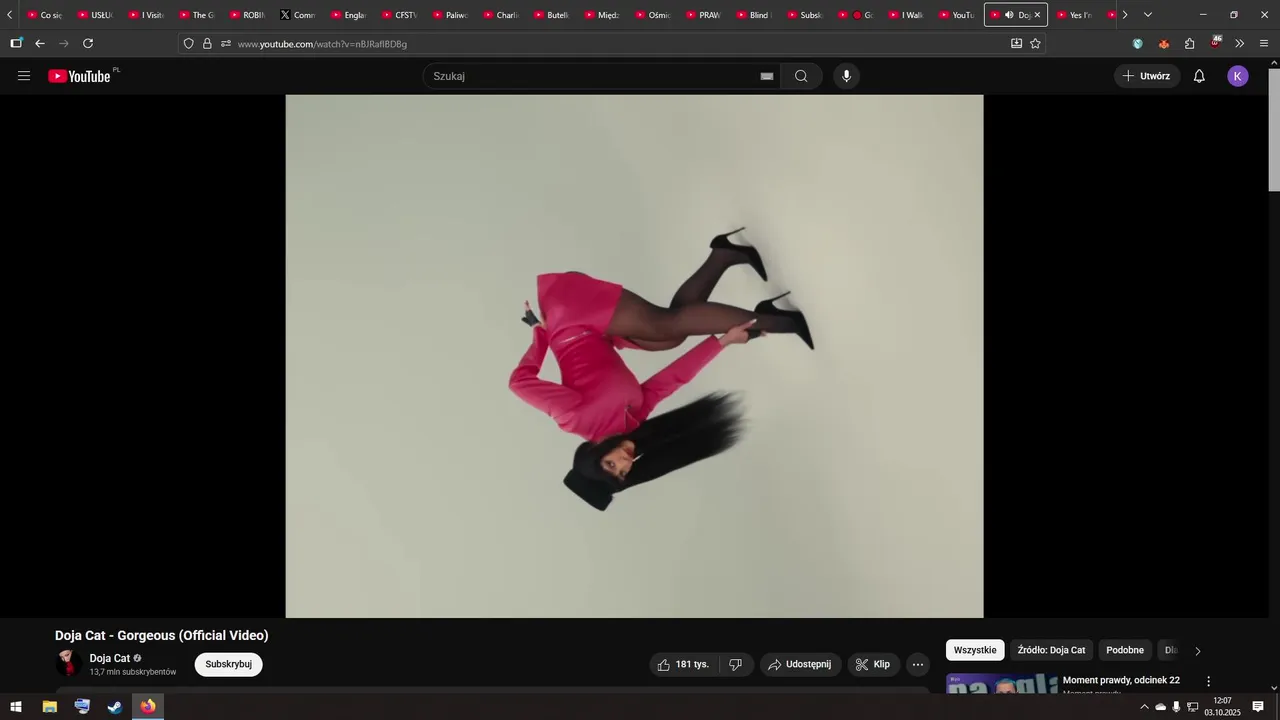1280x720 pixels.
Task: Go to the YouTube home logo
Action: (79, 76)
